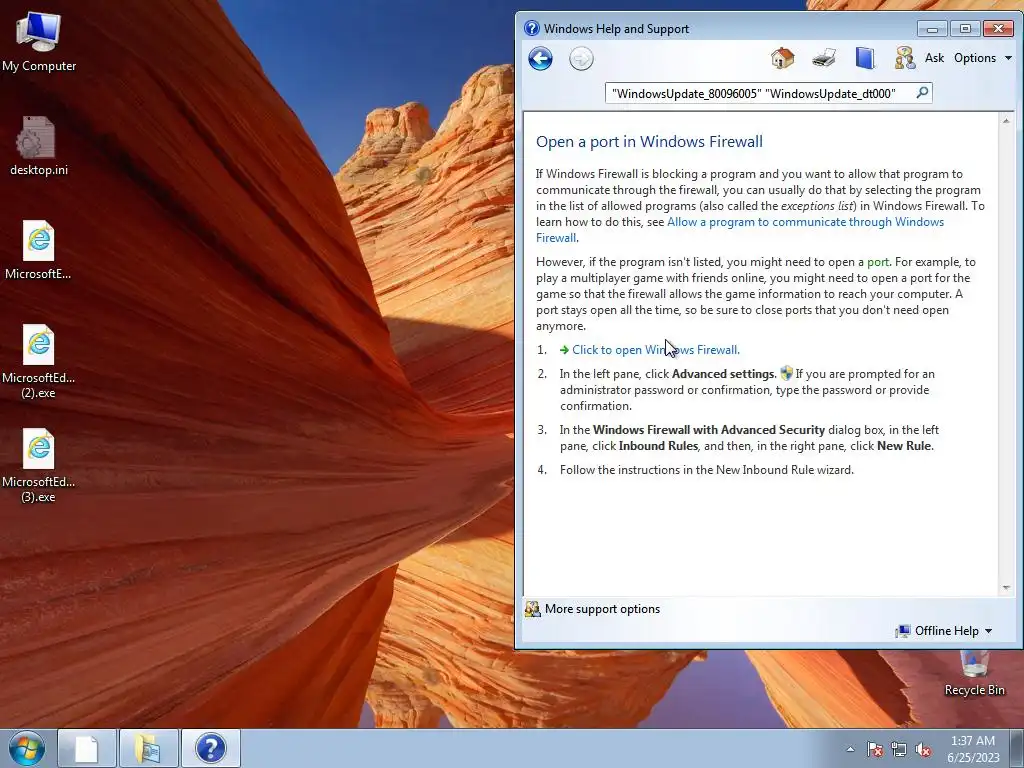Screen dimensions: 1024x768
Task: Click the Help and Support title bar icon
Action: pos(532,29)
